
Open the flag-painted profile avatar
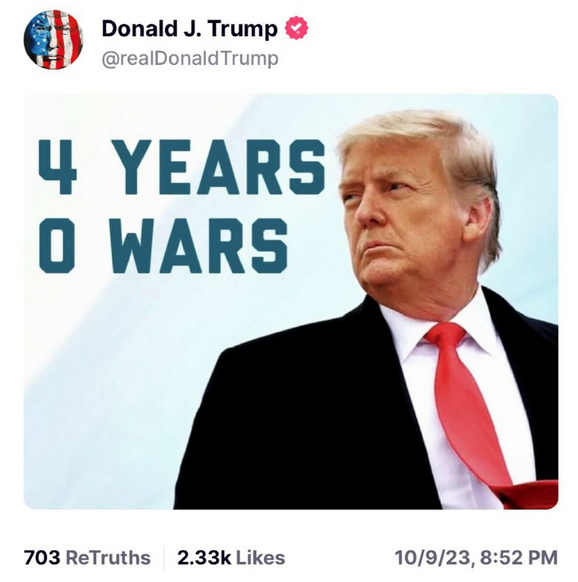(53, 39)
